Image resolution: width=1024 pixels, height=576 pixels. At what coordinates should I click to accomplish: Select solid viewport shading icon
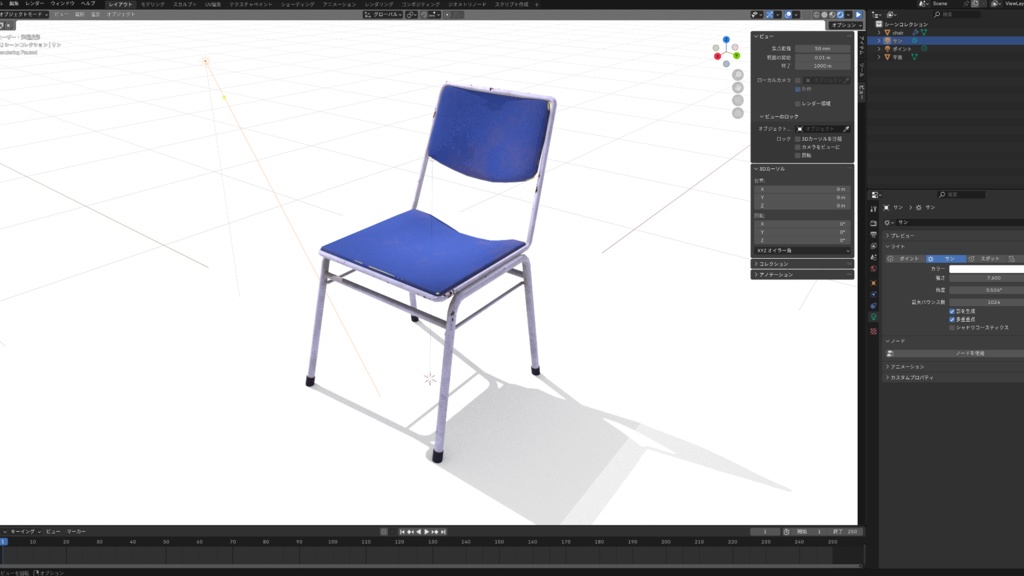[824, 14]
